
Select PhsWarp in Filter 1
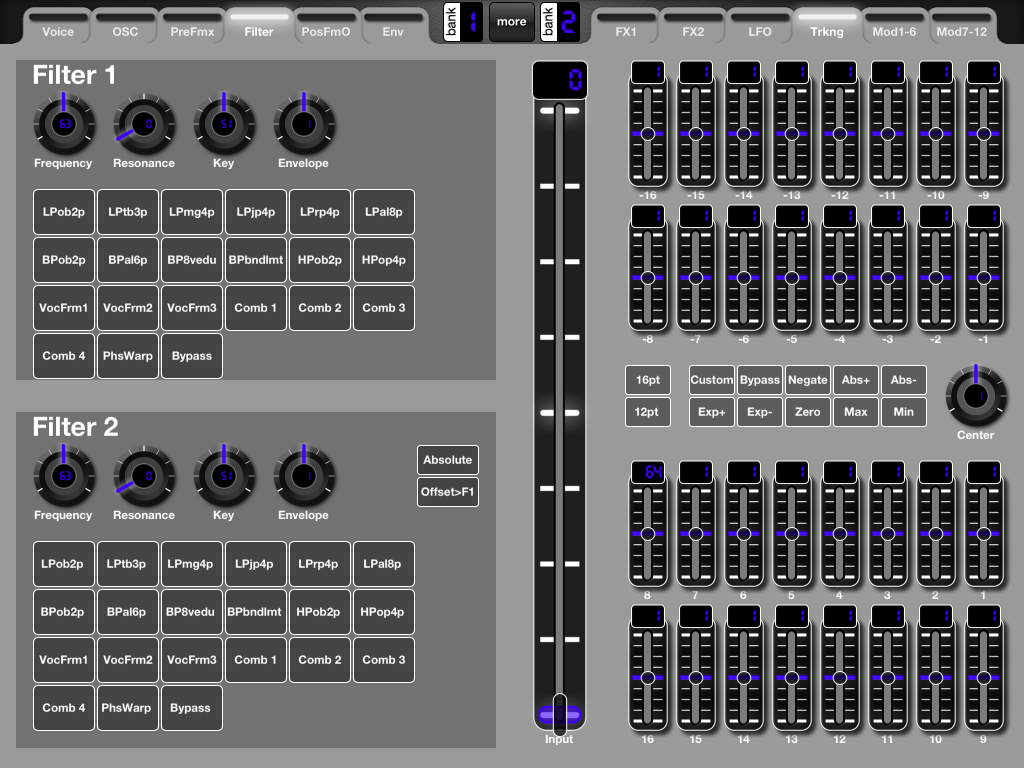coord(128,356)
